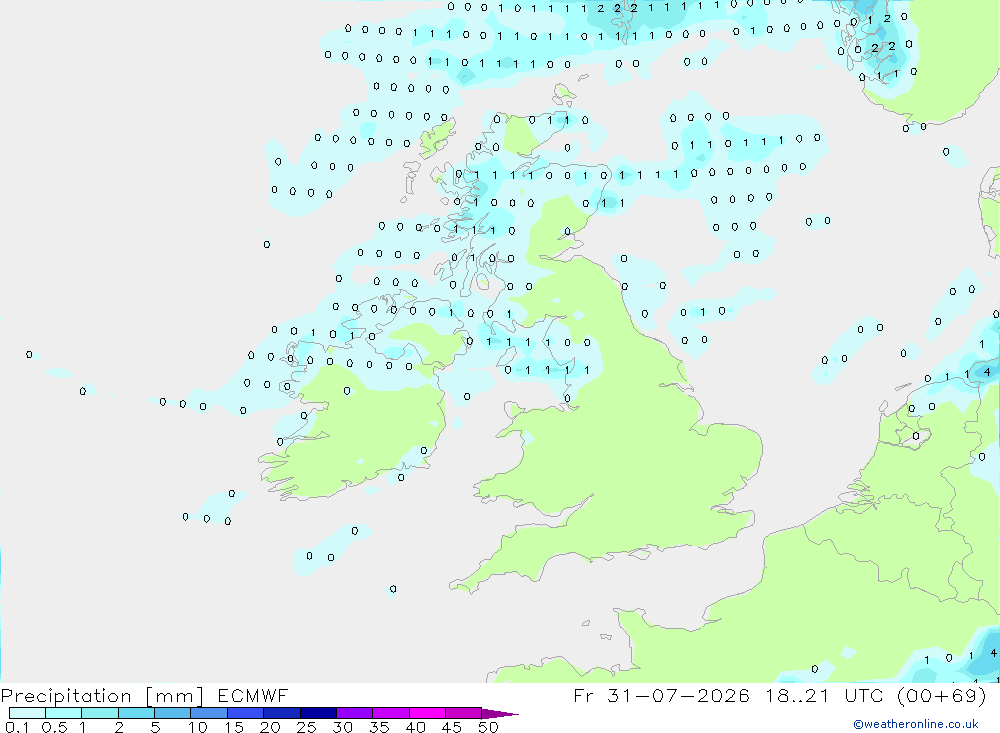Open the weatheronline.co.uk link

pyautogui.click(x=916, y=724)
